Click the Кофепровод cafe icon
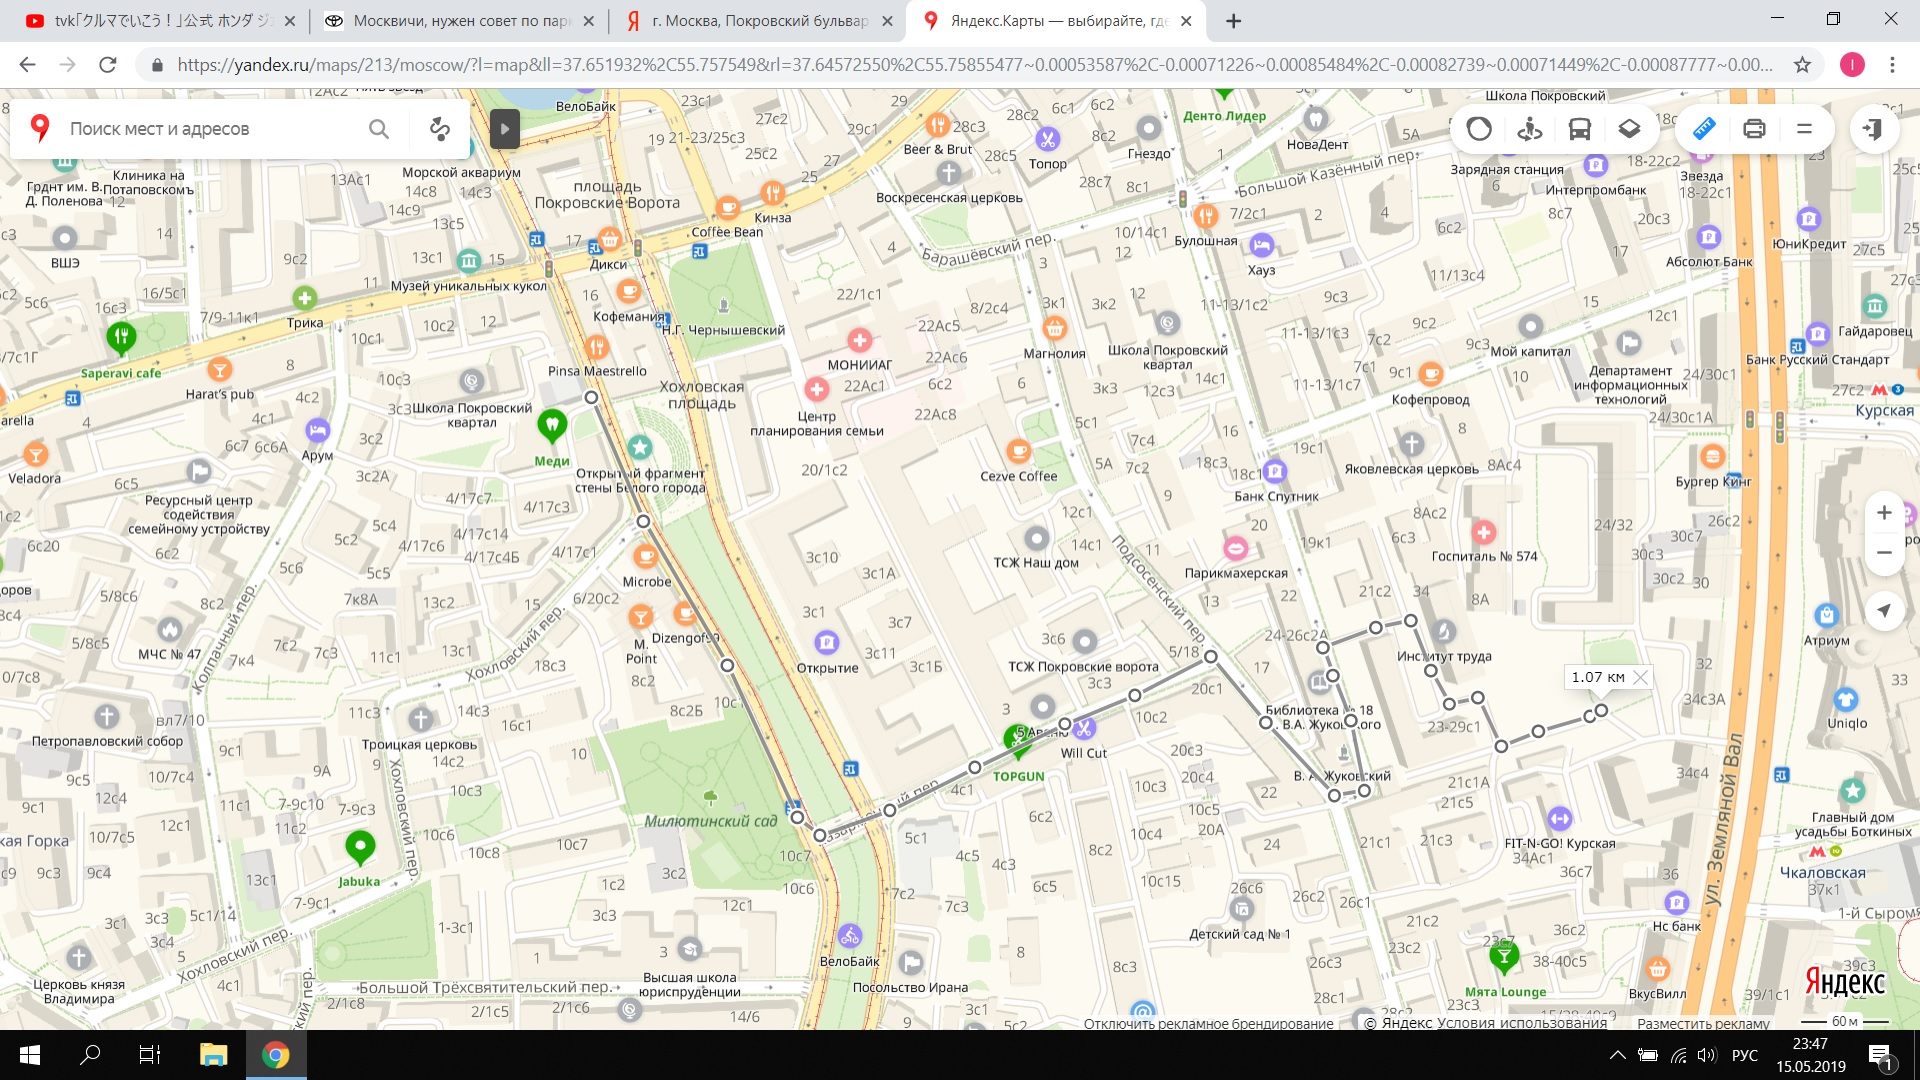1920x1080 pixels. click(x=1431, y=374)
